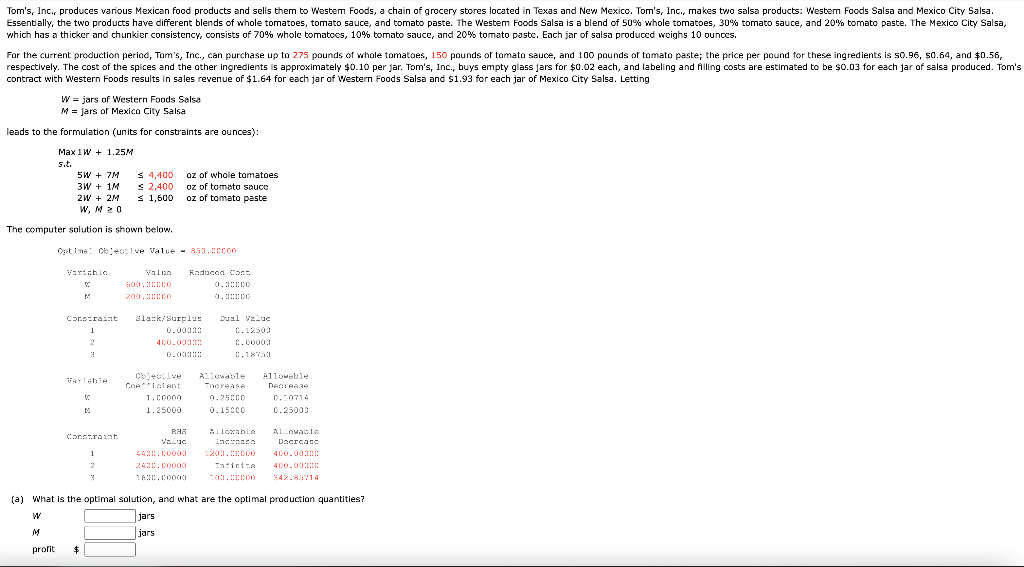
Task: Click the "Objective Coefficient" column header
Action: point(154,381)
